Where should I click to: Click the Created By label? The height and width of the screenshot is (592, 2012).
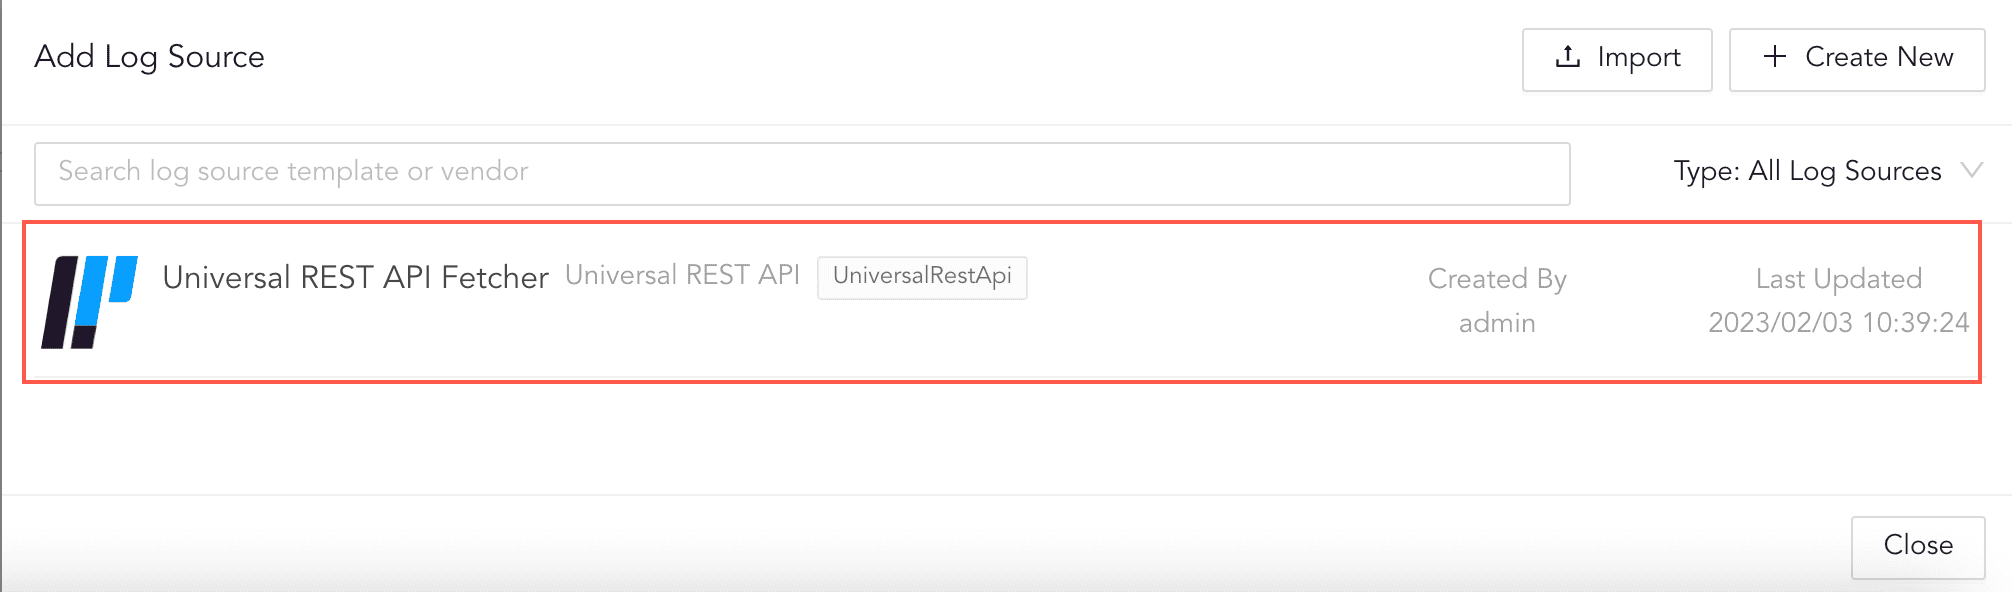click(x=1497, y=279)
